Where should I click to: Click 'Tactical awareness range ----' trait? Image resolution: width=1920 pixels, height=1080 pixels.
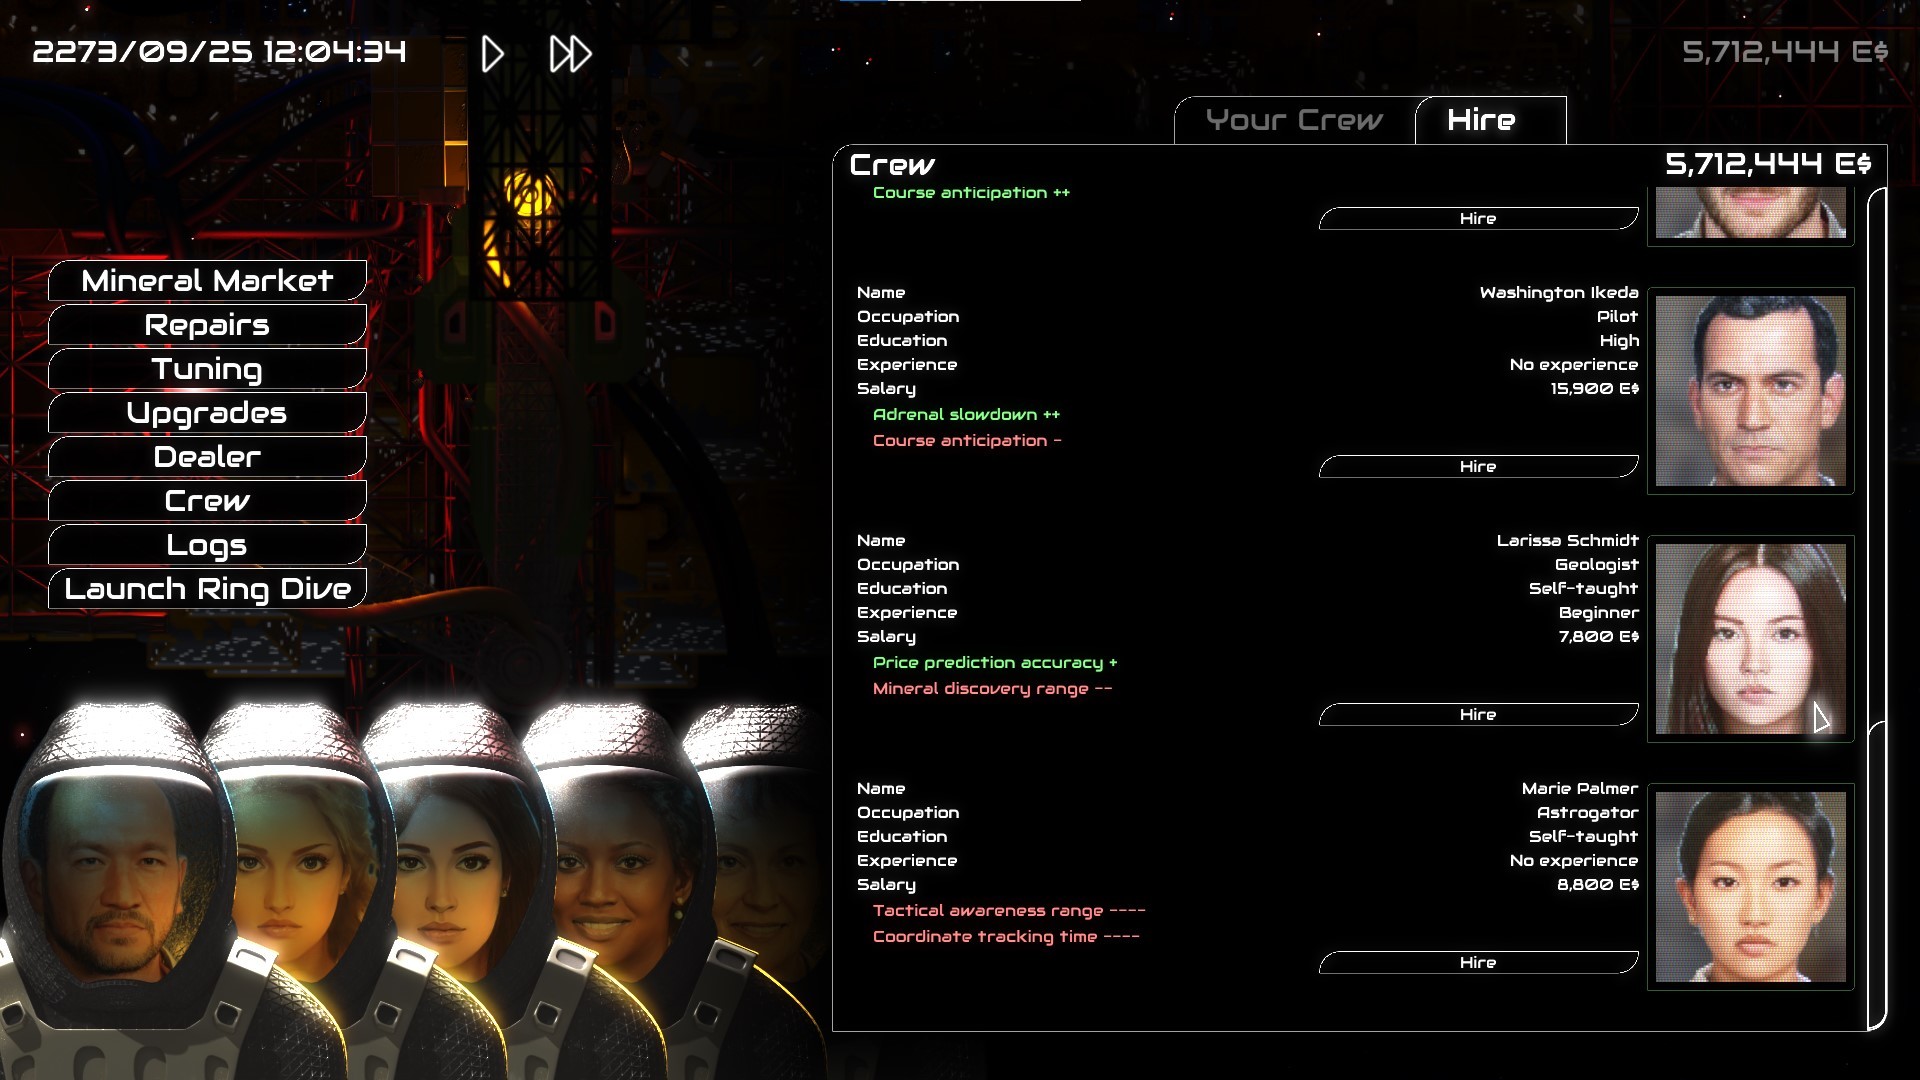[x=1009, y=911]
